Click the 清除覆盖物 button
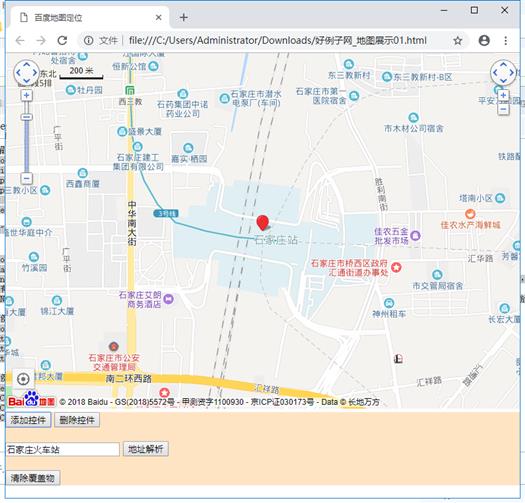525x503 pixels. (x=33, y=478)
